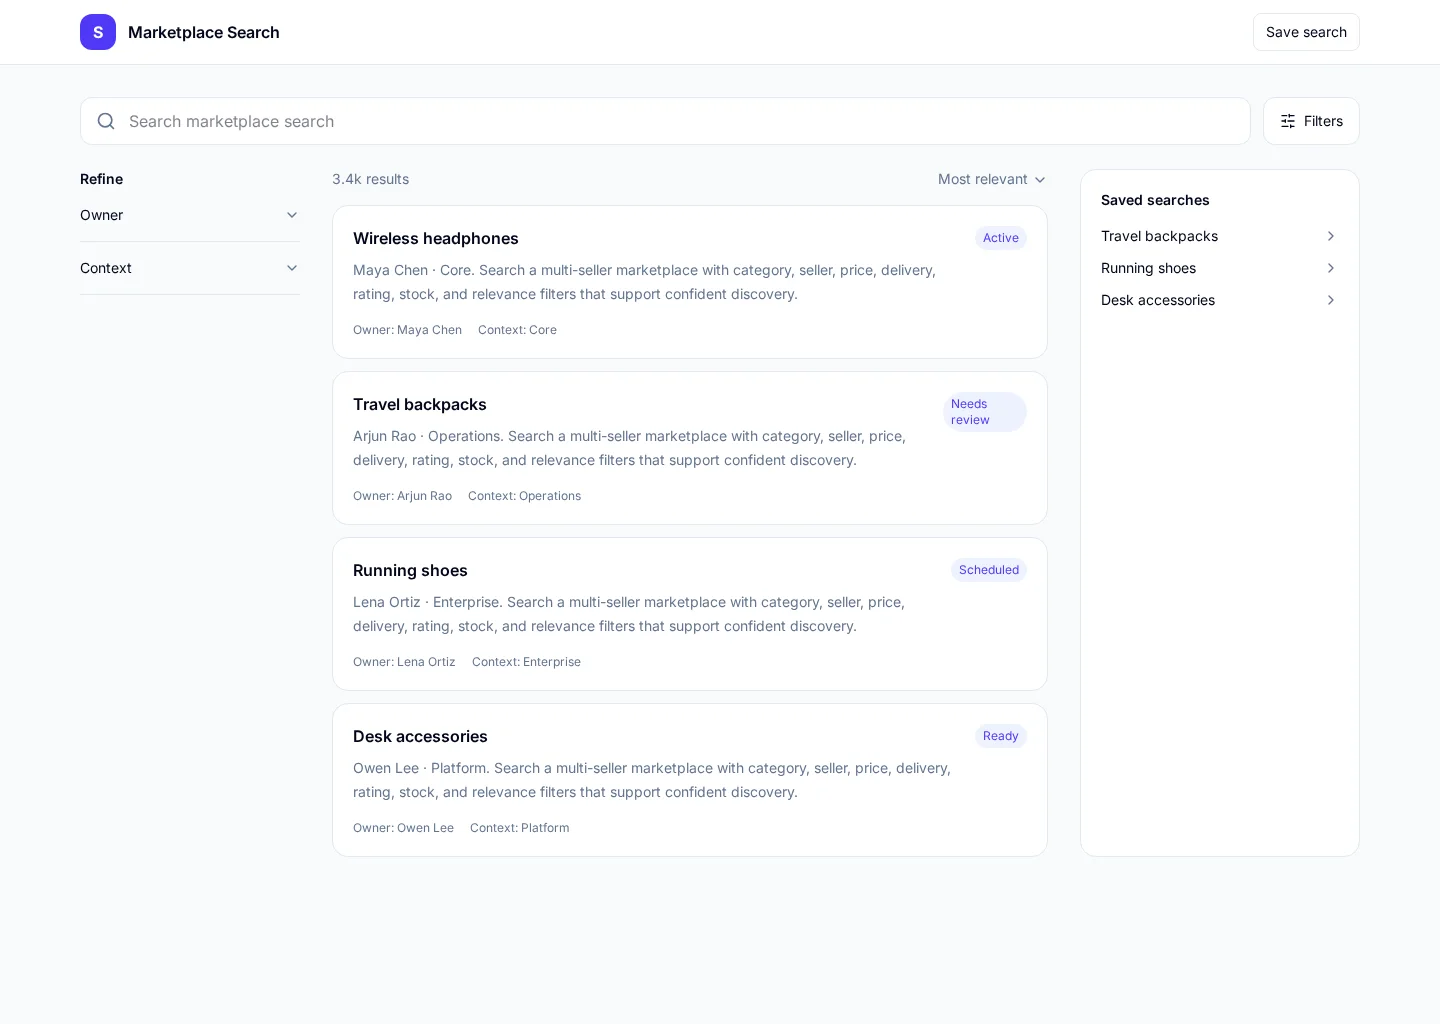Viewport: 1440px width, 1024px height.
Task: Click Owner: Maya Chen metadata
Action: [407, 330]
